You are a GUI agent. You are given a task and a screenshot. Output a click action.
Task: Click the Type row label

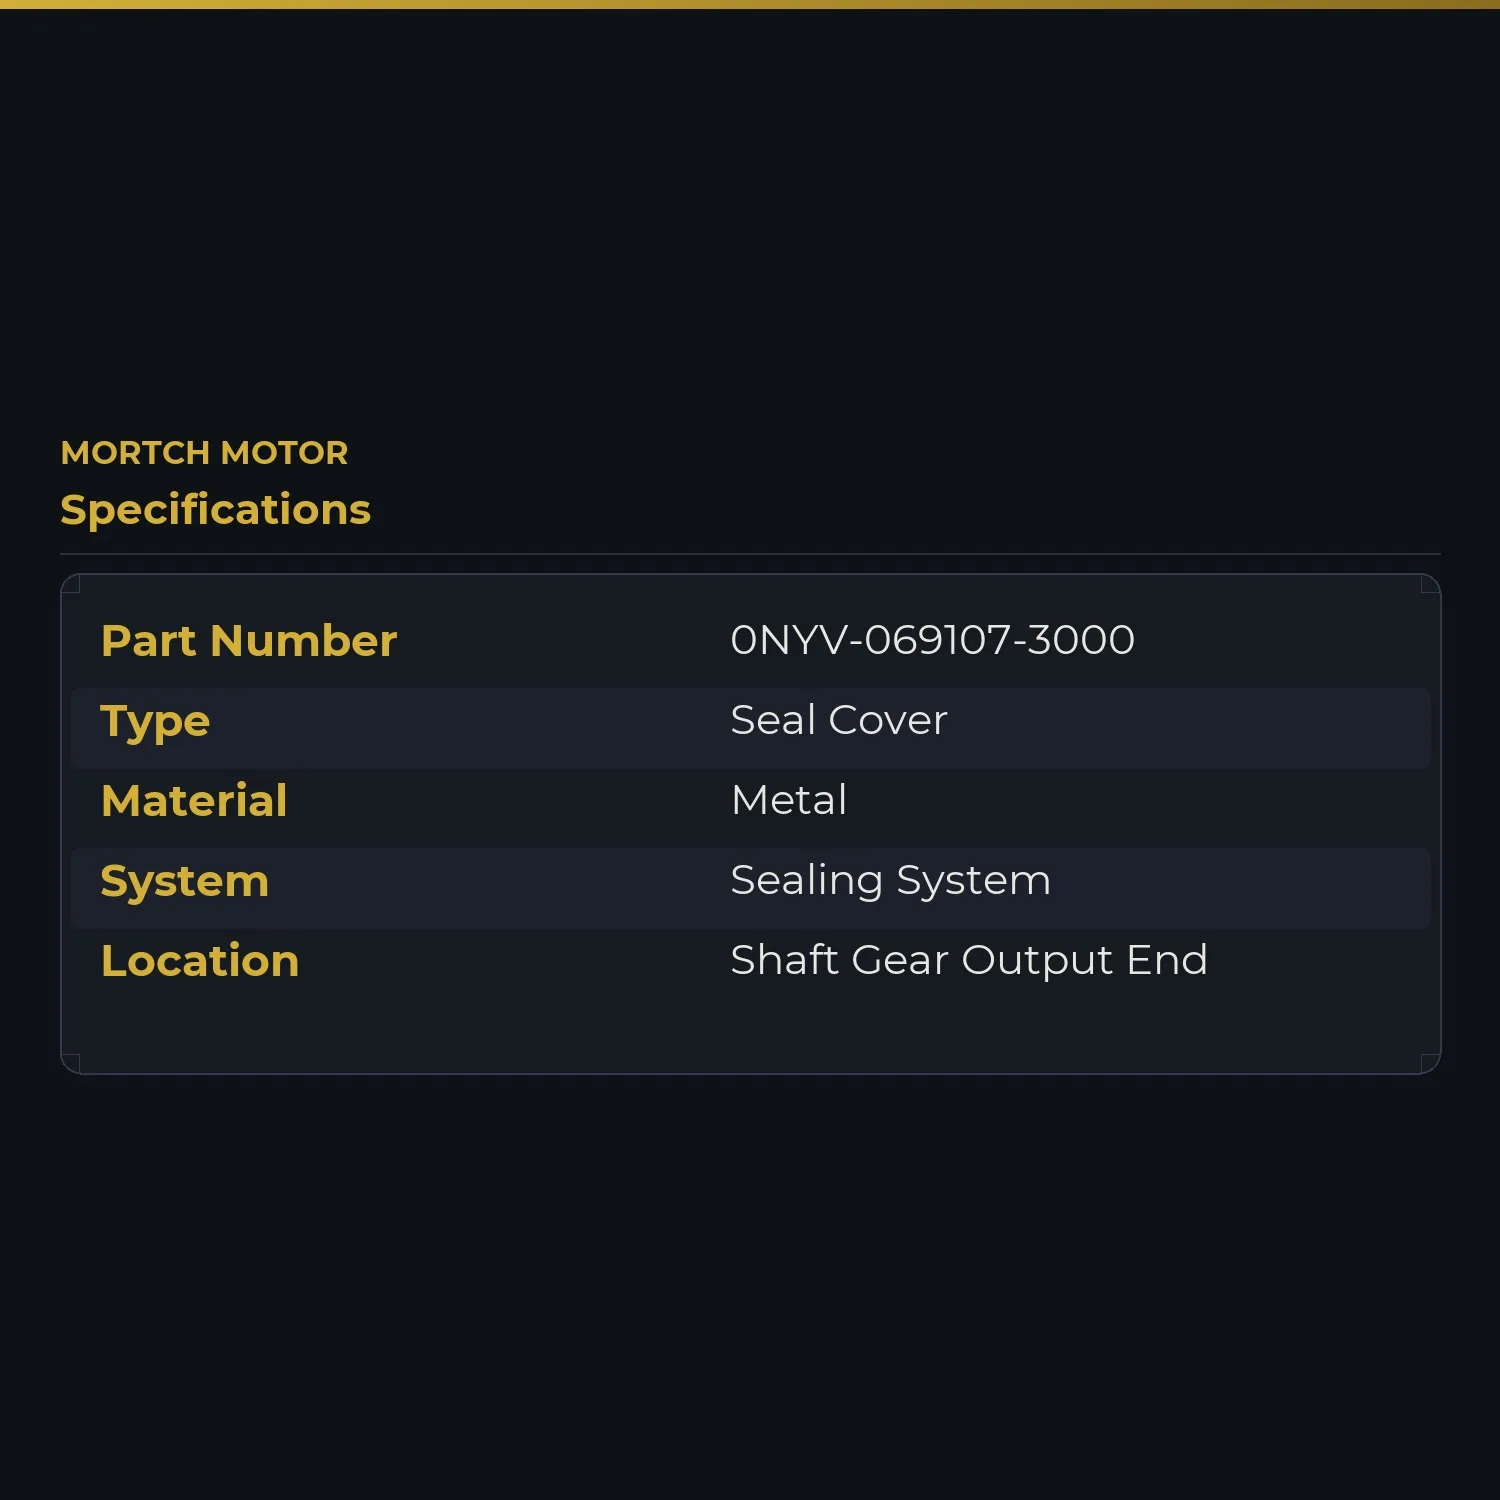coord(155,722)
